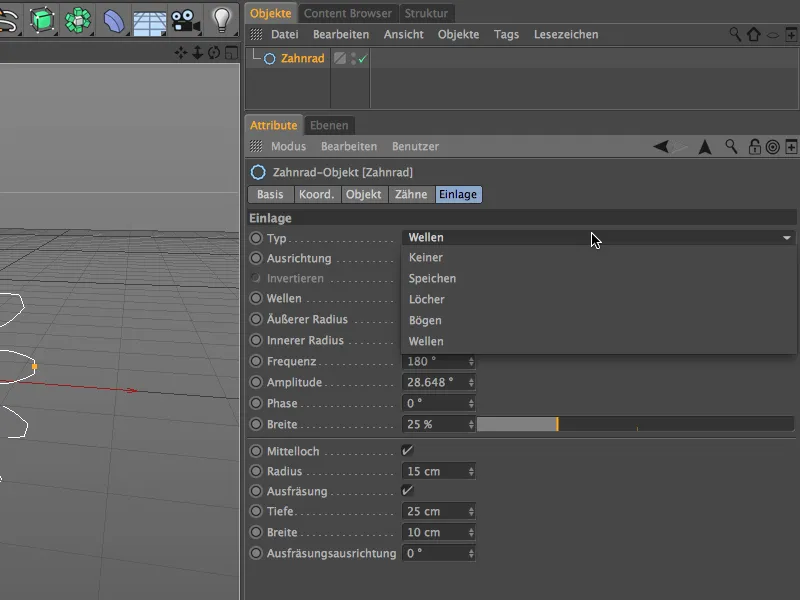Click the green checkmark next to Zahnrad

pyautogui.click(x=361, y=59)
